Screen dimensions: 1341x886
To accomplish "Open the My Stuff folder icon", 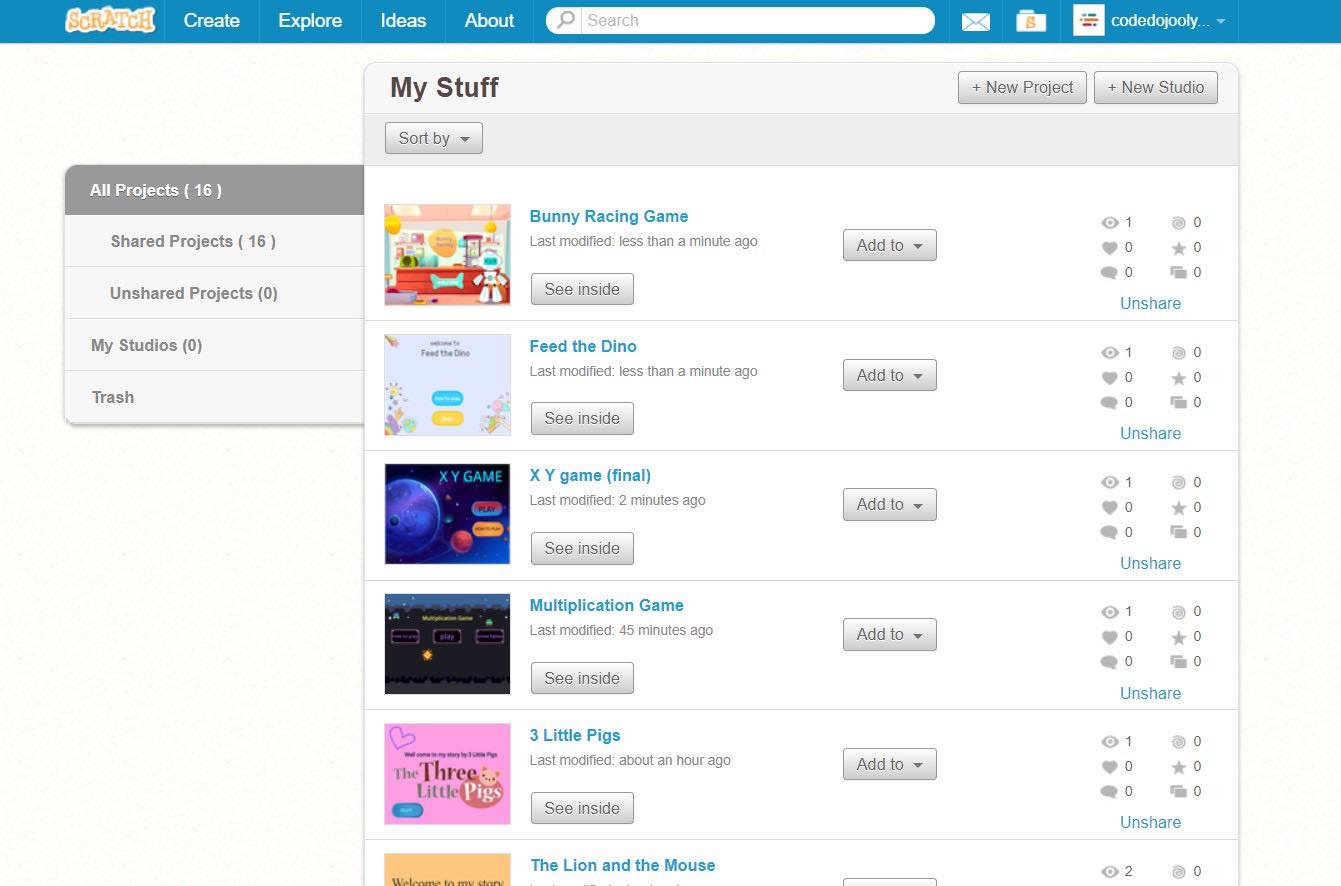I will tap(1031, 20).
